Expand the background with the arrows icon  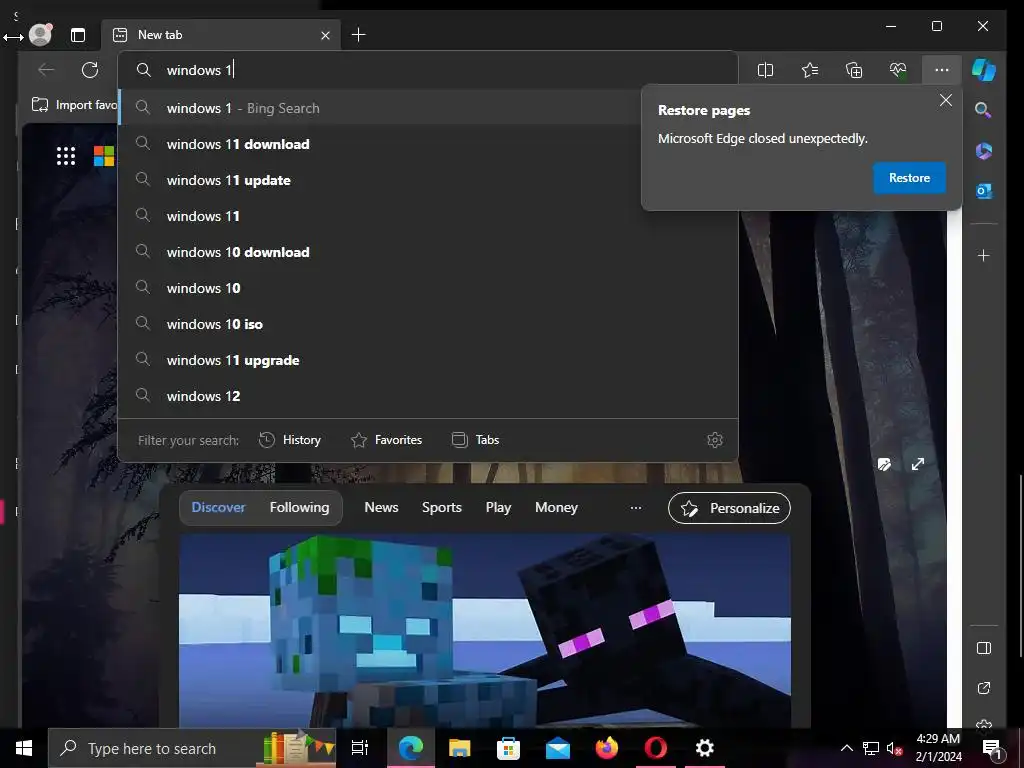coord(918,464)
